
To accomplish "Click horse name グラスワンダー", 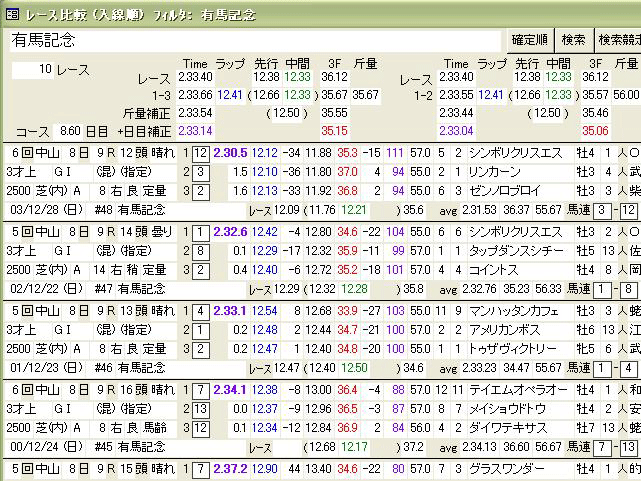I will pyautogui.click(x=507, y=469).
